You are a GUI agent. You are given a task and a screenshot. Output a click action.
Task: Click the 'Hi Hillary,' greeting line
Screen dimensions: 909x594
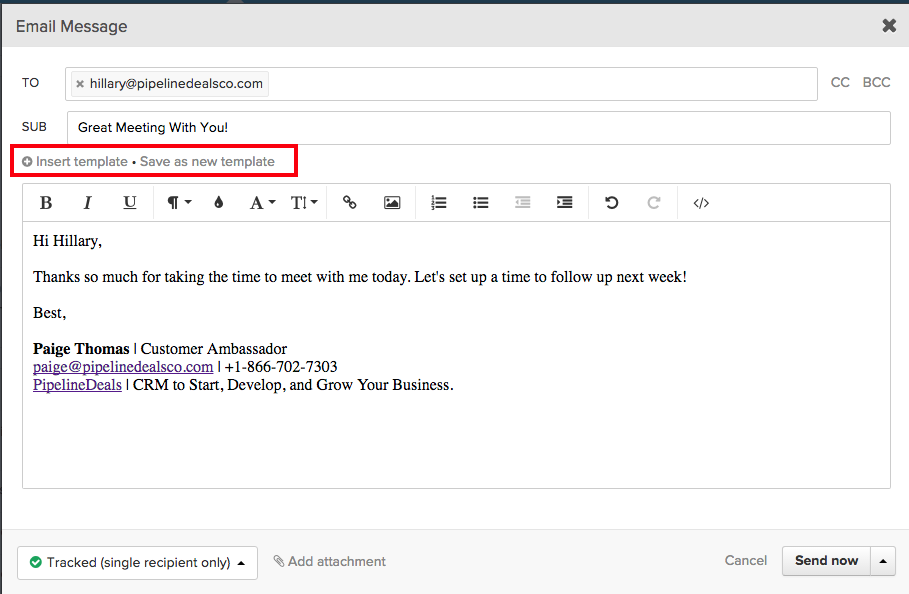pyautogui.click(x=67, y=241)
